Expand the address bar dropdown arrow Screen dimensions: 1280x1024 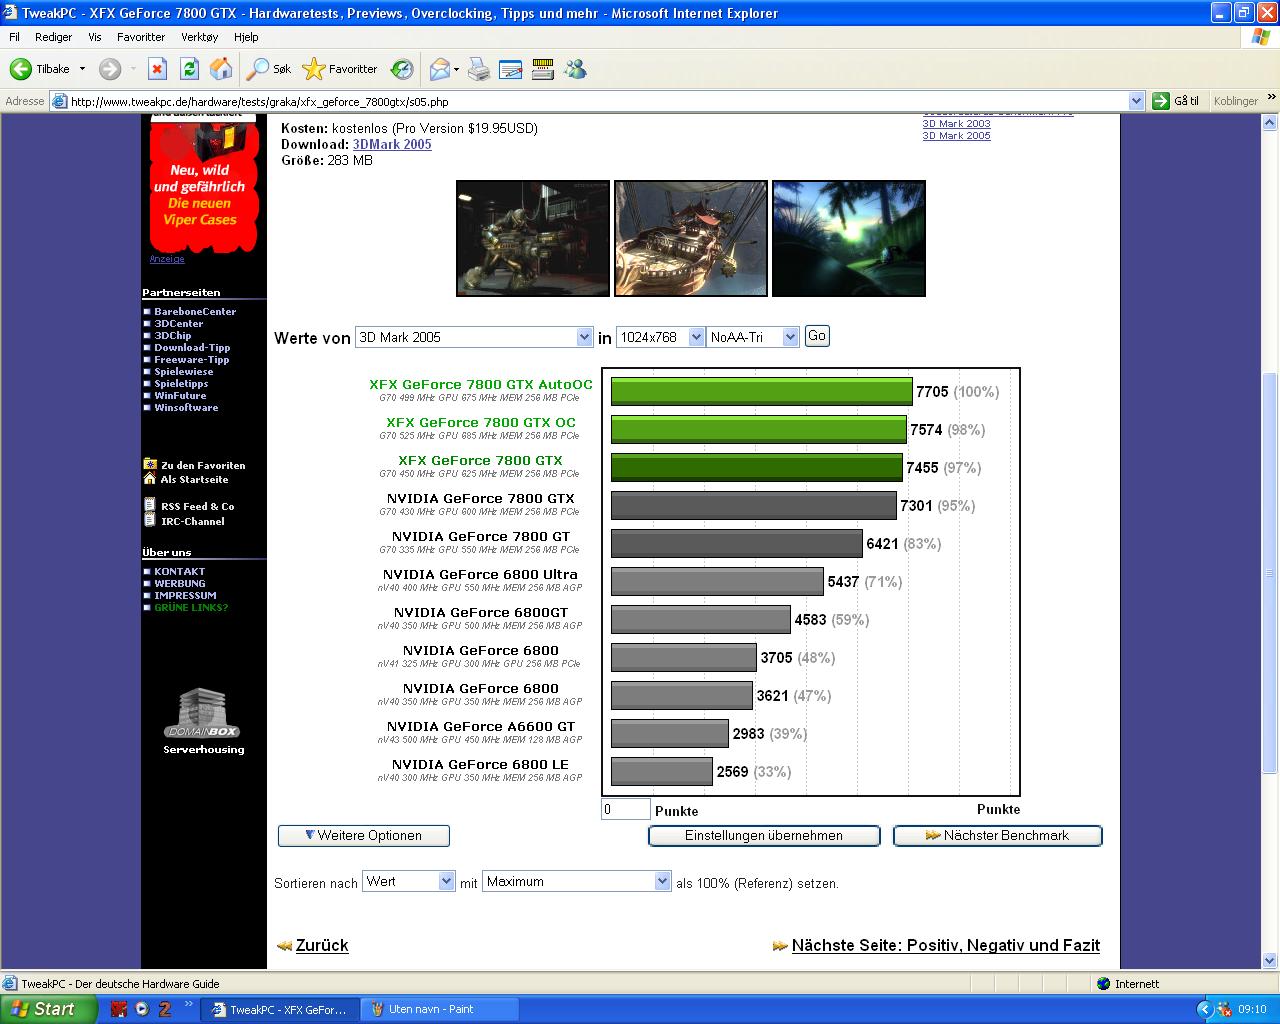click(x=1136, y=101)
